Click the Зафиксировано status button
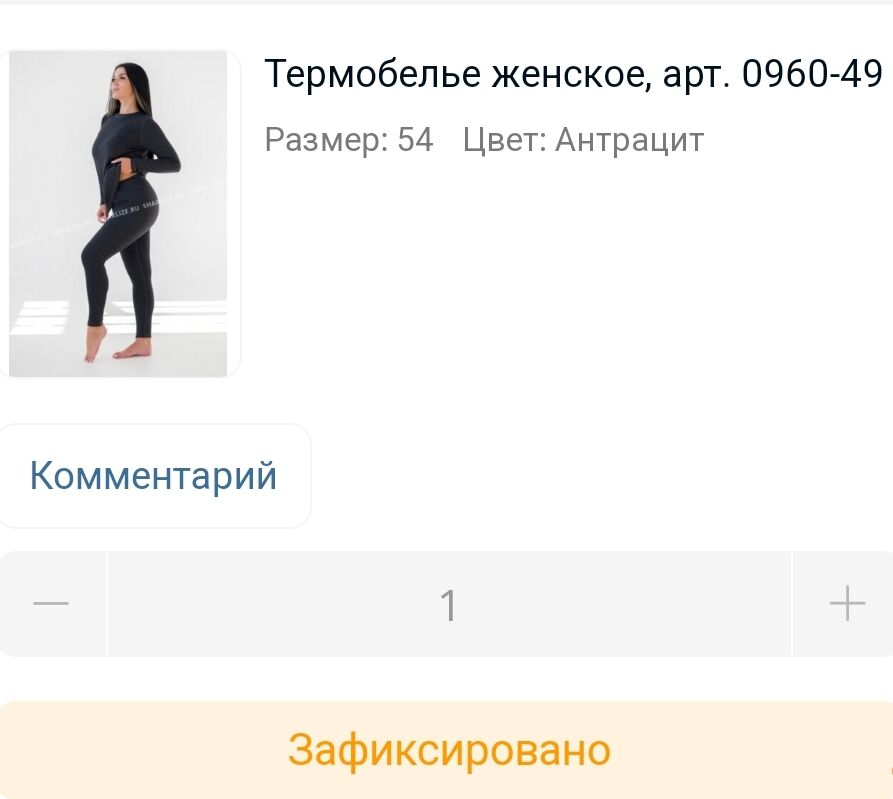This screenshot has width=893, height=799. pos(446,749)
